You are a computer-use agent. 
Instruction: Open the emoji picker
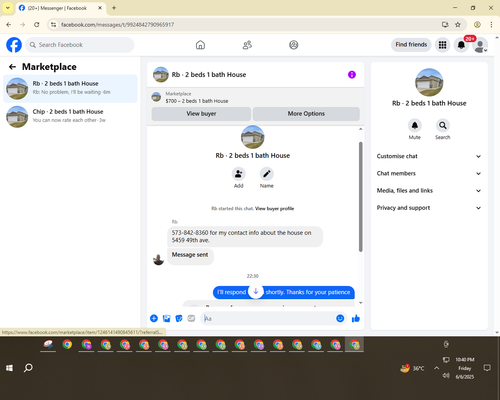340,319
